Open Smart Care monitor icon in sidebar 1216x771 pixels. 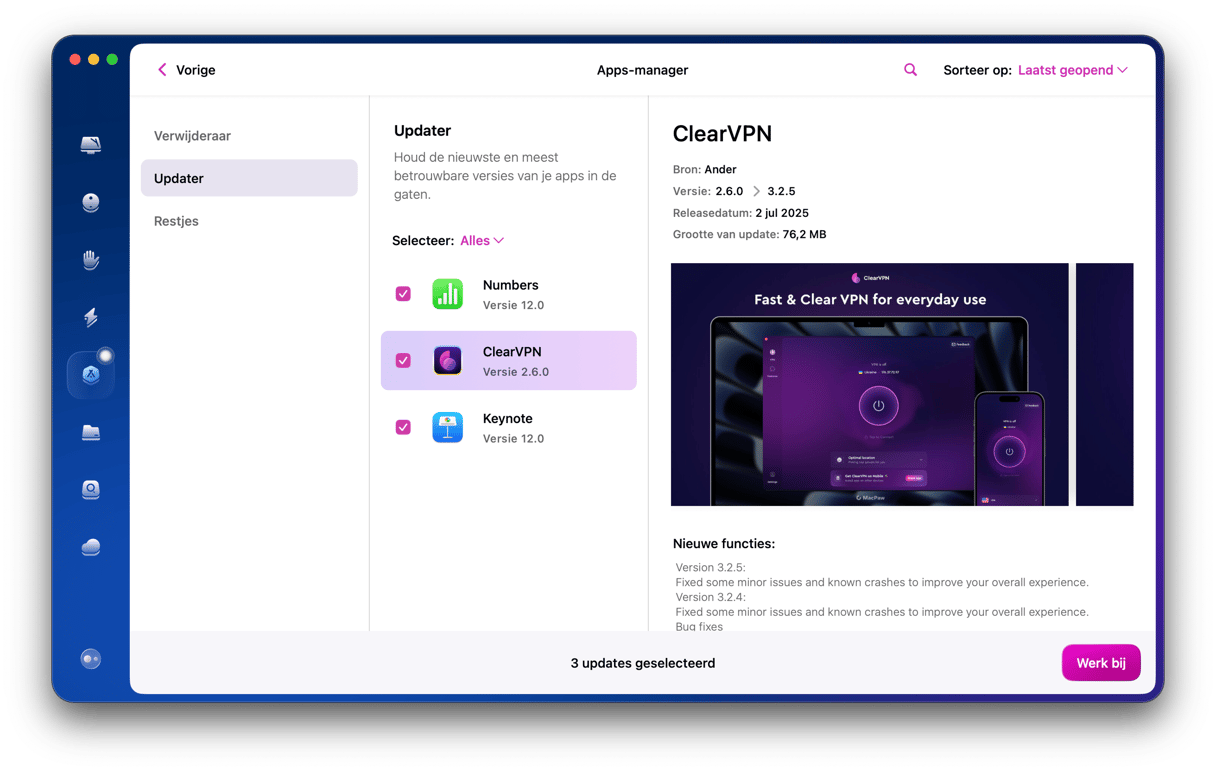[x=91, y=146]
